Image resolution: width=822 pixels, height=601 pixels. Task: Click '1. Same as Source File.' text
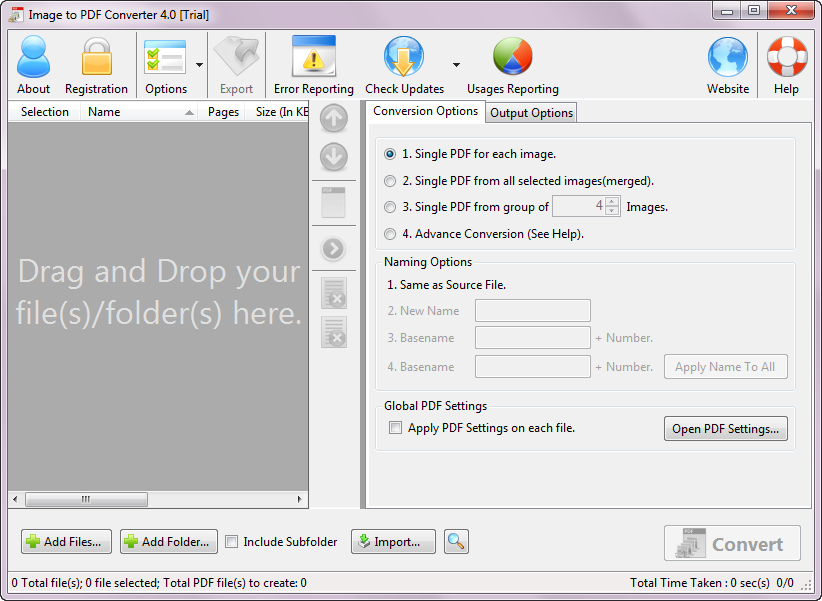[x=446, y=285]
